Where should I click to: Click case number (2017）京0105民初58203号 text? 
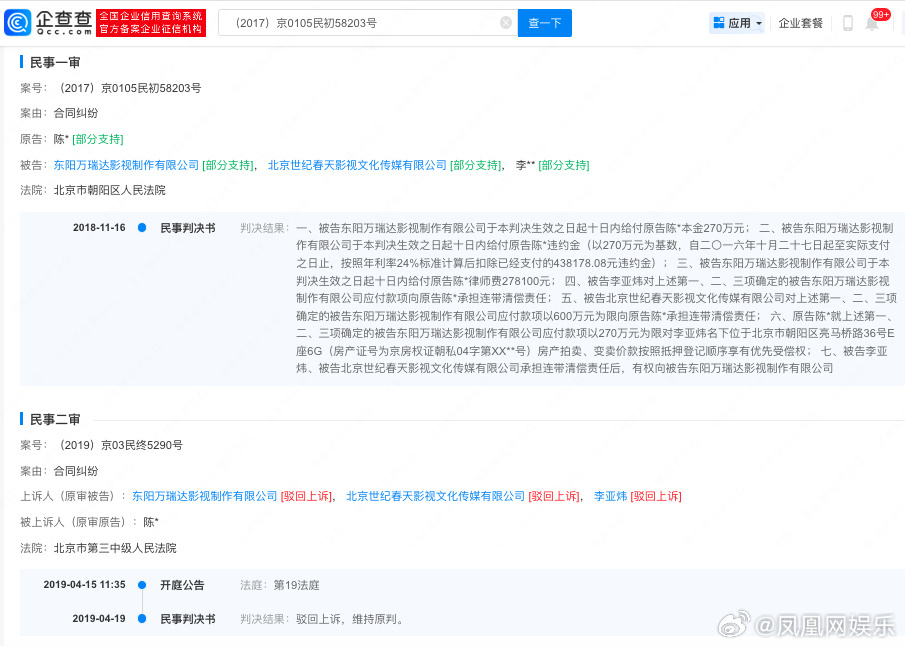pos(128,88)
